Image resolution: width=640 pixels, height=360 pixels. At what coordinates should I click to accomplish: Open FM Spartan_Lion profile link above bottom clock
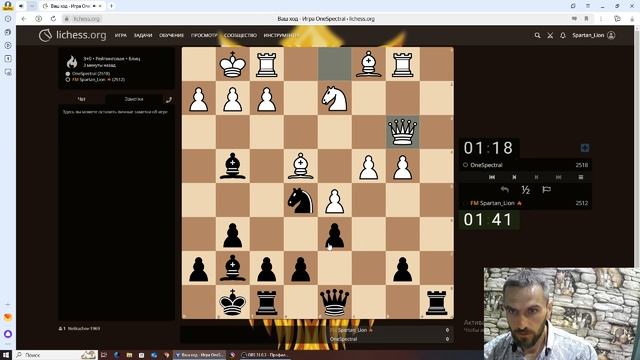[x=495, y=203]
